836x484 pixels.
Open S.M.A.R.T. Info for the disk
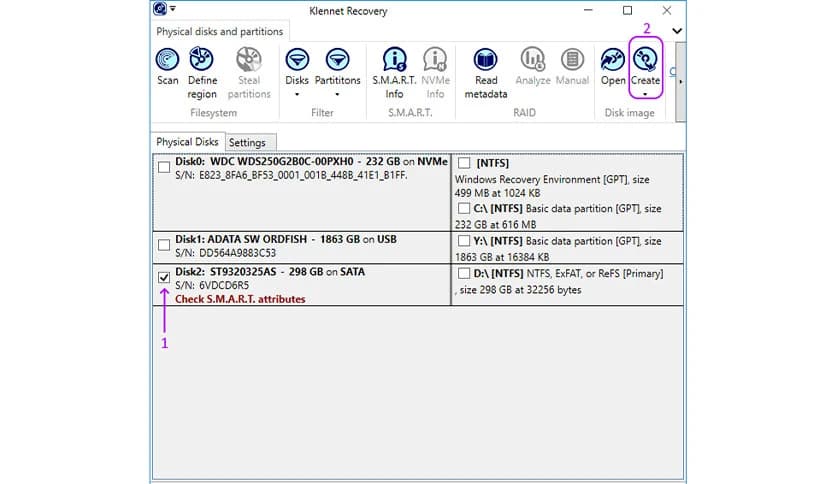[x=395, y=60]
